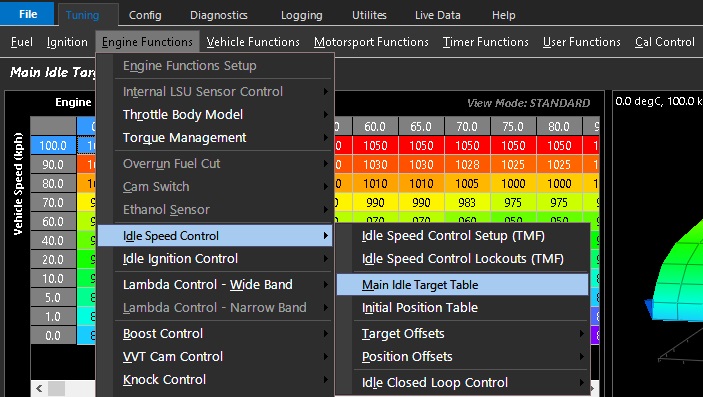Expand Ethanol Sensor submenu

[x=215, y=209]
